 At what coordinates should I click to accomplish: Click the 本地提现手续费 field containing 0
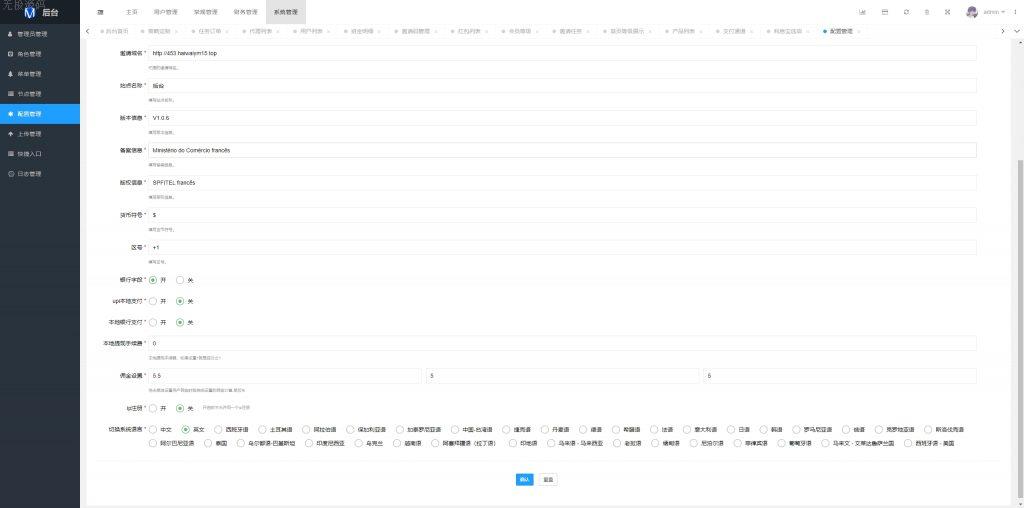(562, 343)
